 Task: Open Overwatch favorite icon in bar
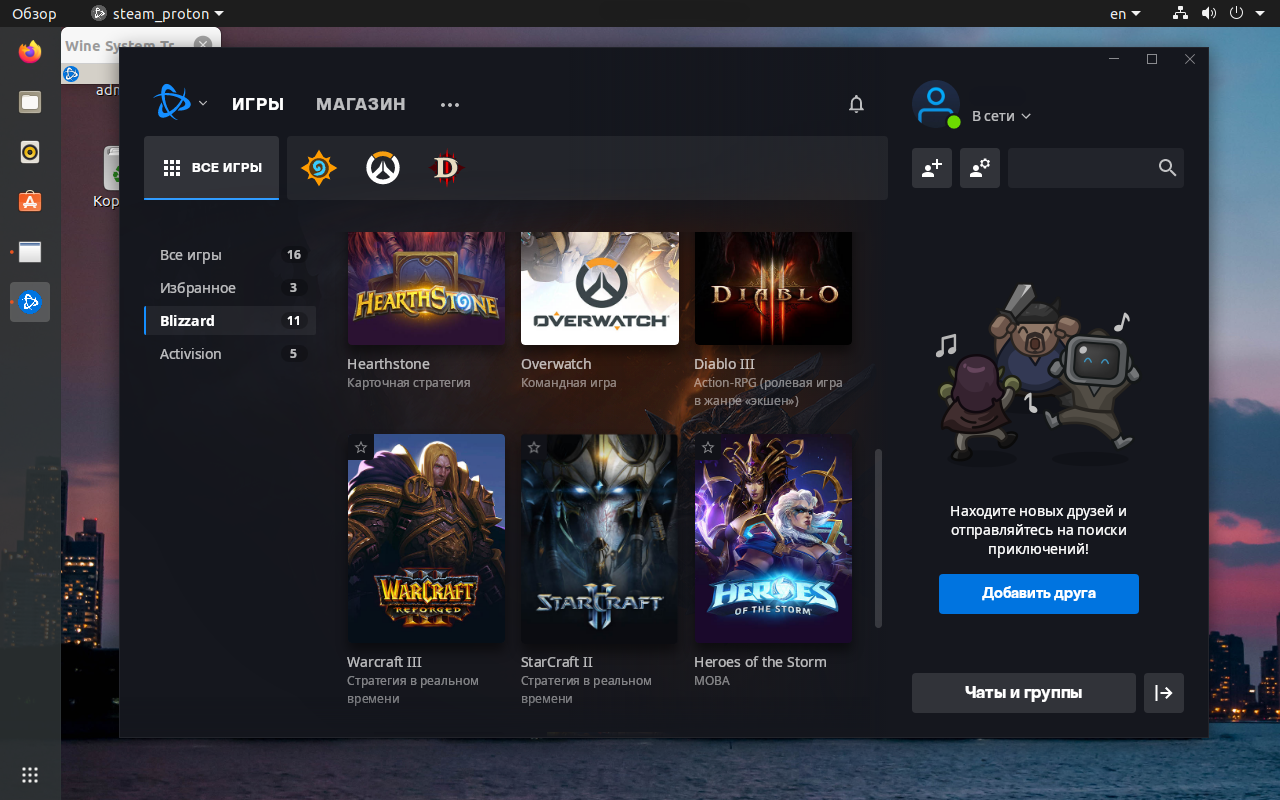382,168
